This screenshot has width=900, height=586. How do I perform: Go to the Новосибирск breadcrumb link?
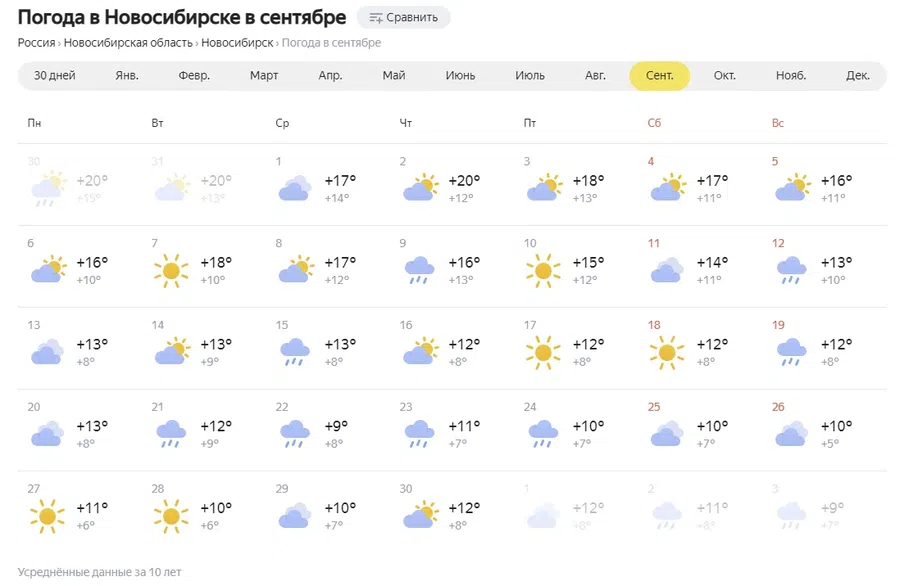click(237, 43)
